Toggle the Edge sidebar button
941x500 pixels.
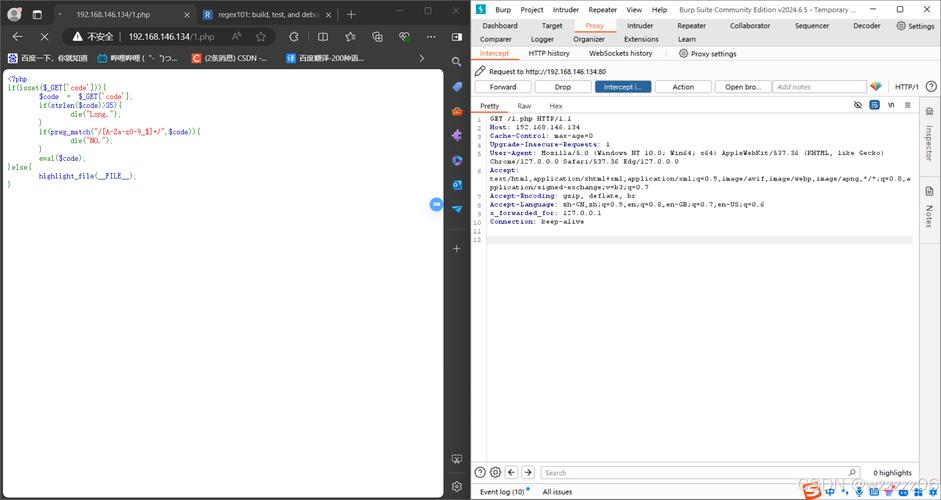457,37
